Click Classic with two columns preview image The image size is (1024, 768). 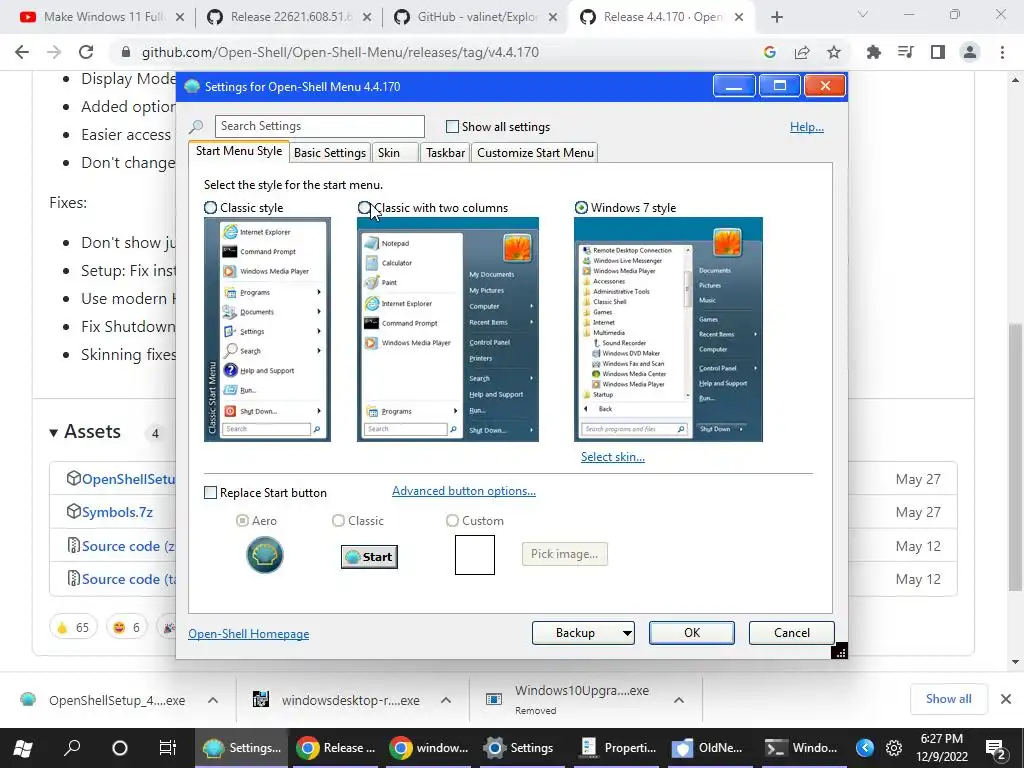tap(447, 329)
